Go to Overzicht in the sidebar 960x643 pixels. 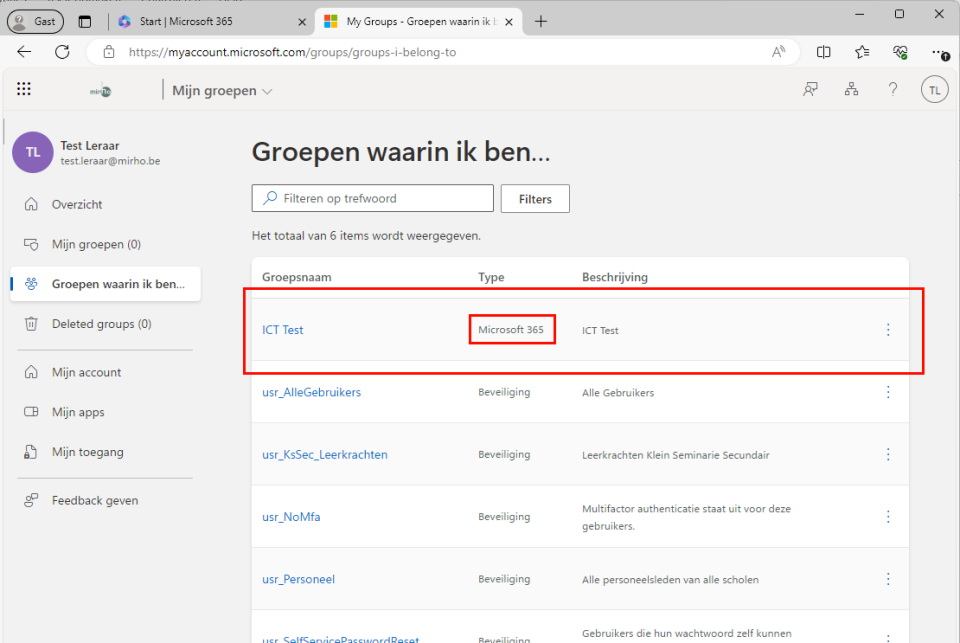click(x=77, y=204)
